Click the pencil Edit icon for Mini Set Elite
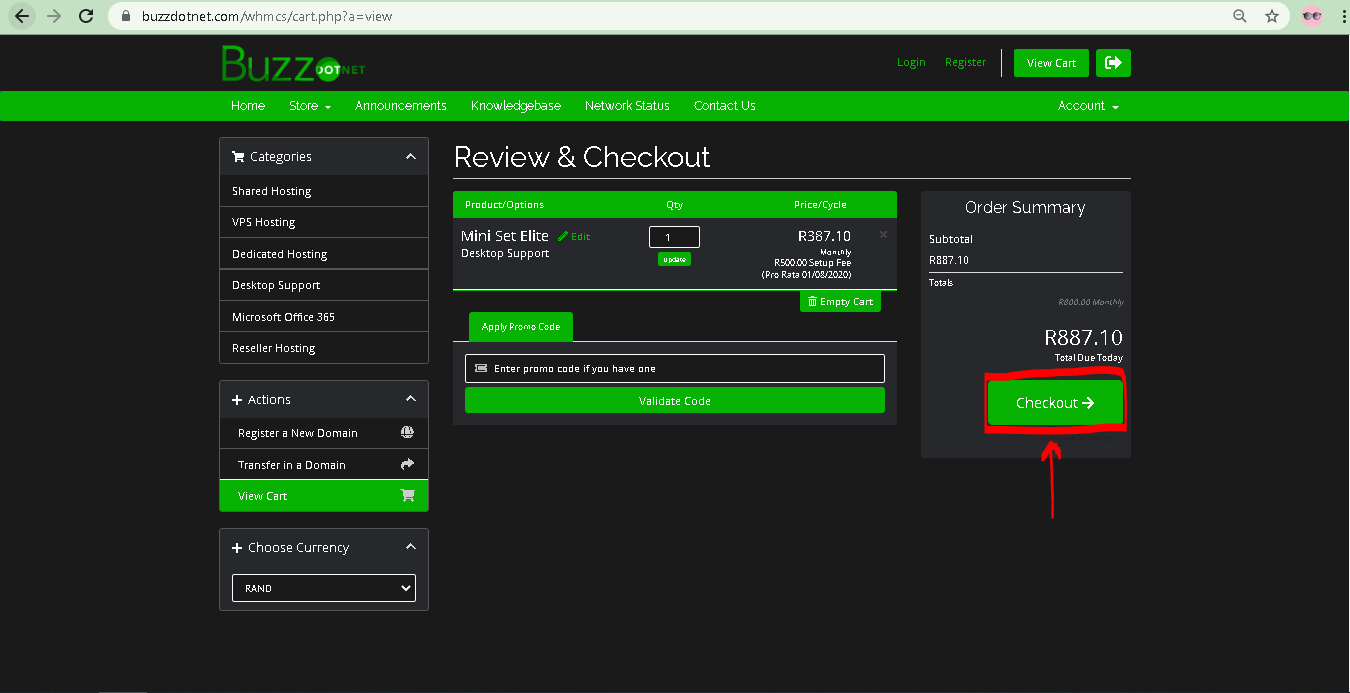The height and width of the screenshot is (693, 1350). (x=564, y=237)
